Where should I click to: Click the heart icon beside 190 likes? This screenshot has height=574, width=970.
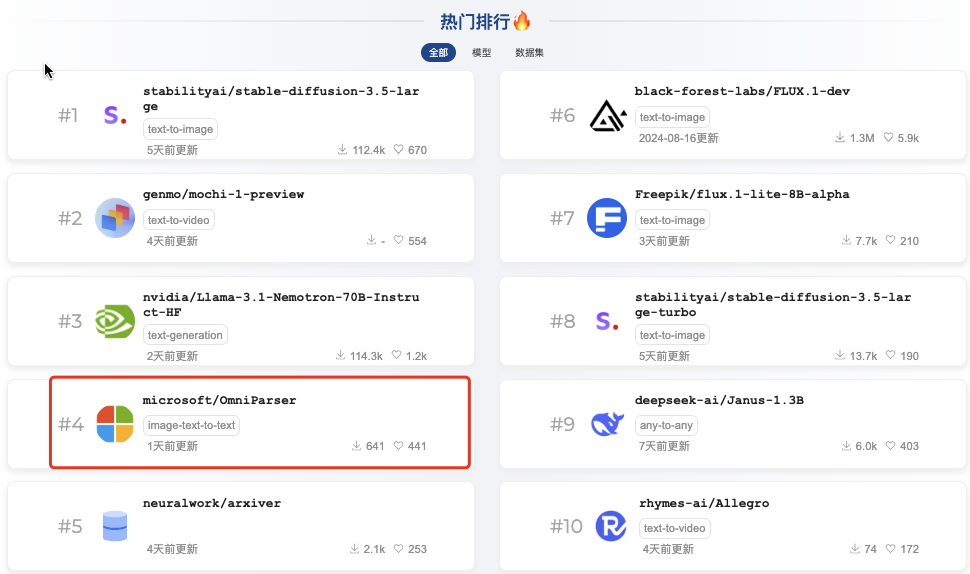[x=890, y=355]
